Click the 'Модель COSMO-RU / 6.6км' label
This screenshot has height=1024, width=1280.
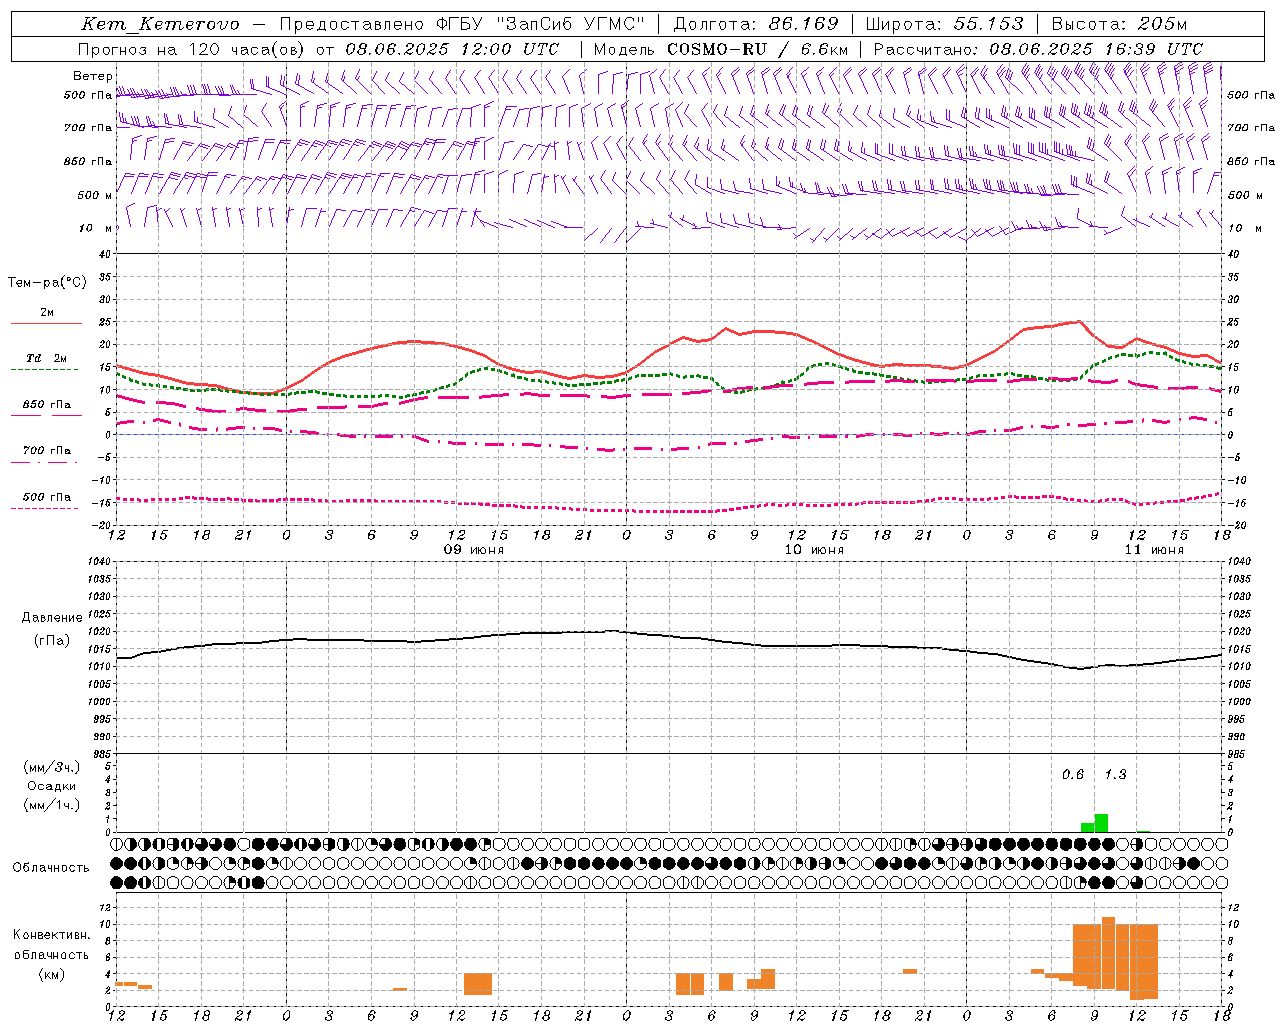coord(721,49)
